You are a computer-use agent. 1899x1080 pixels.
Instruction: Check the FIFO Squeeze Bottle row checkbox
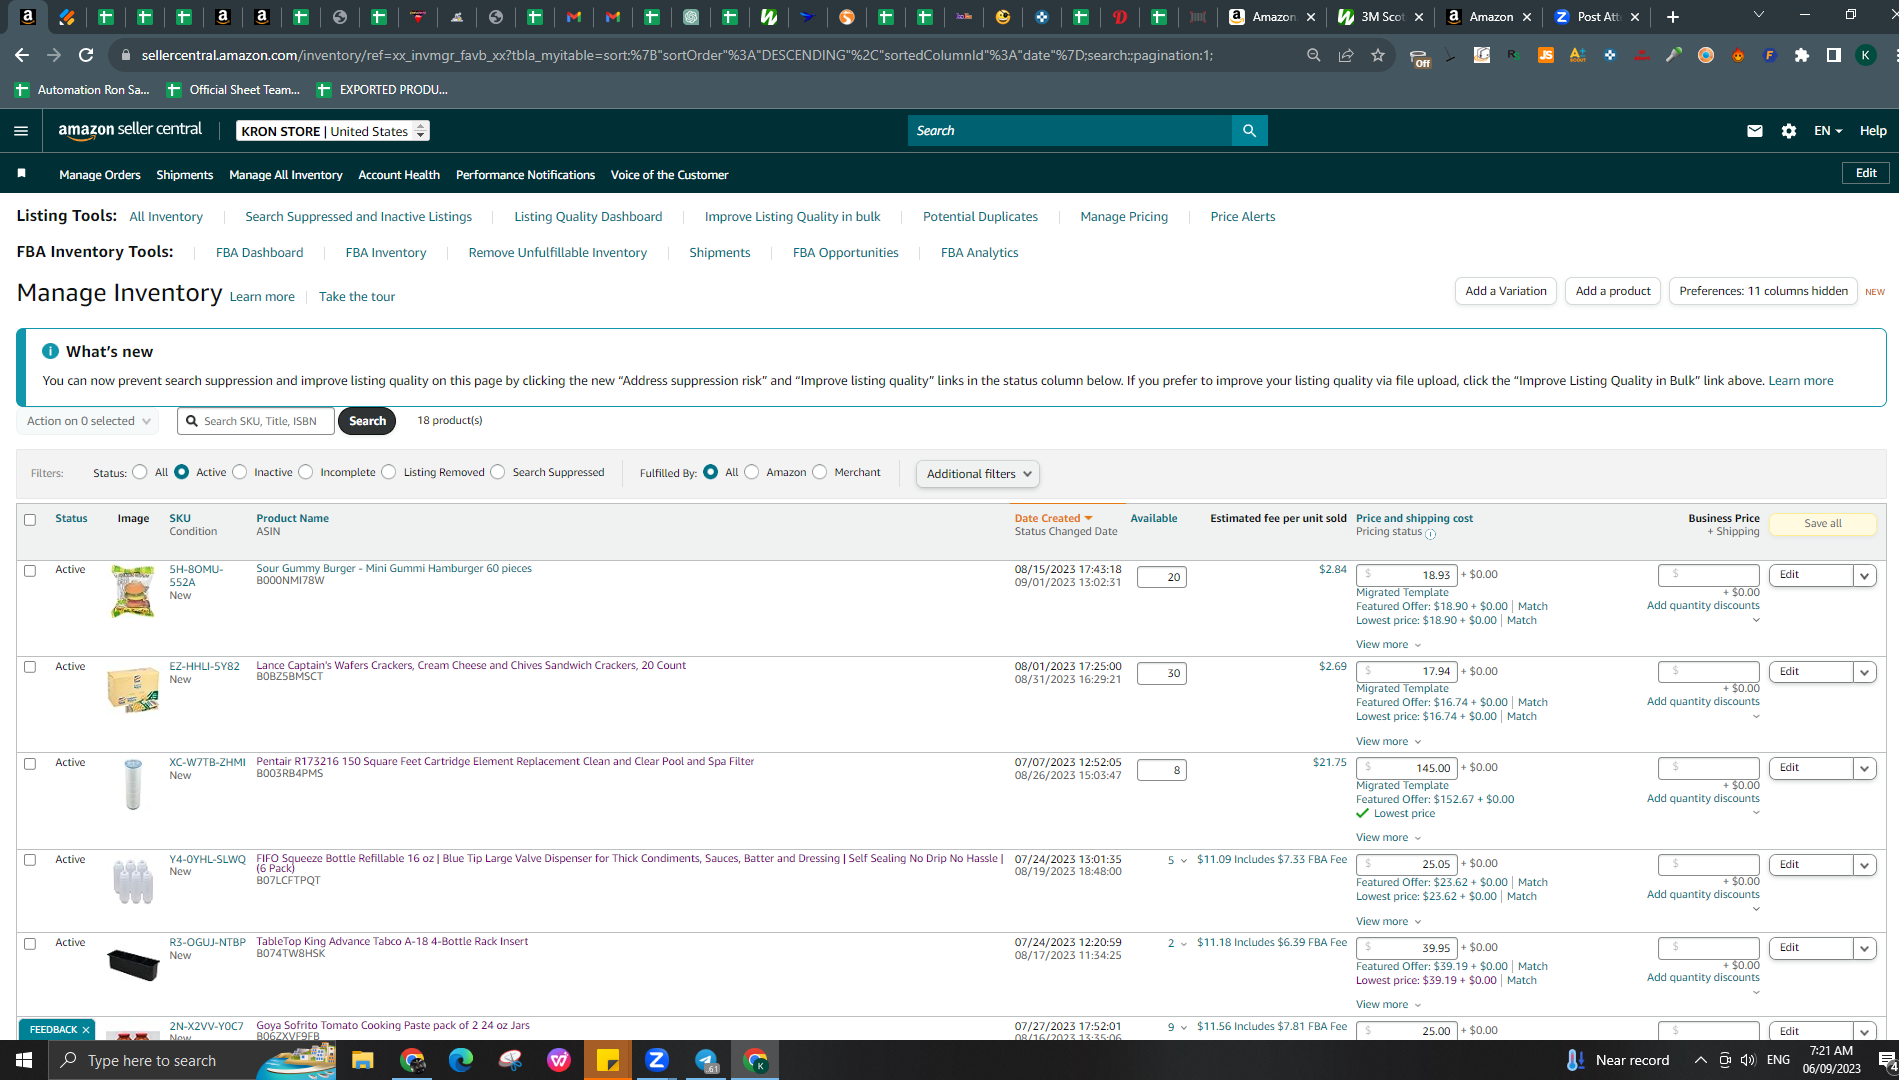30,860
